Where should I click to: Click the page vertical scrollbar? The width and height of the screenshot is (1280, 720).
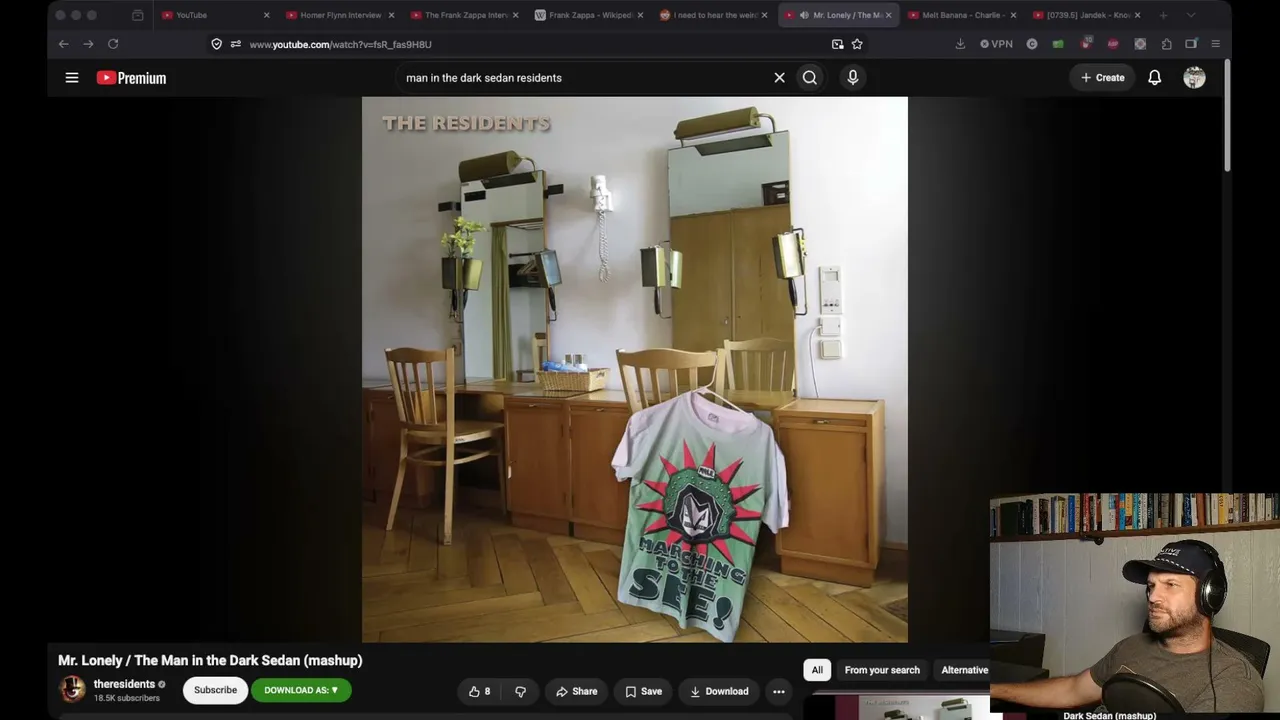coord(1227,115)
